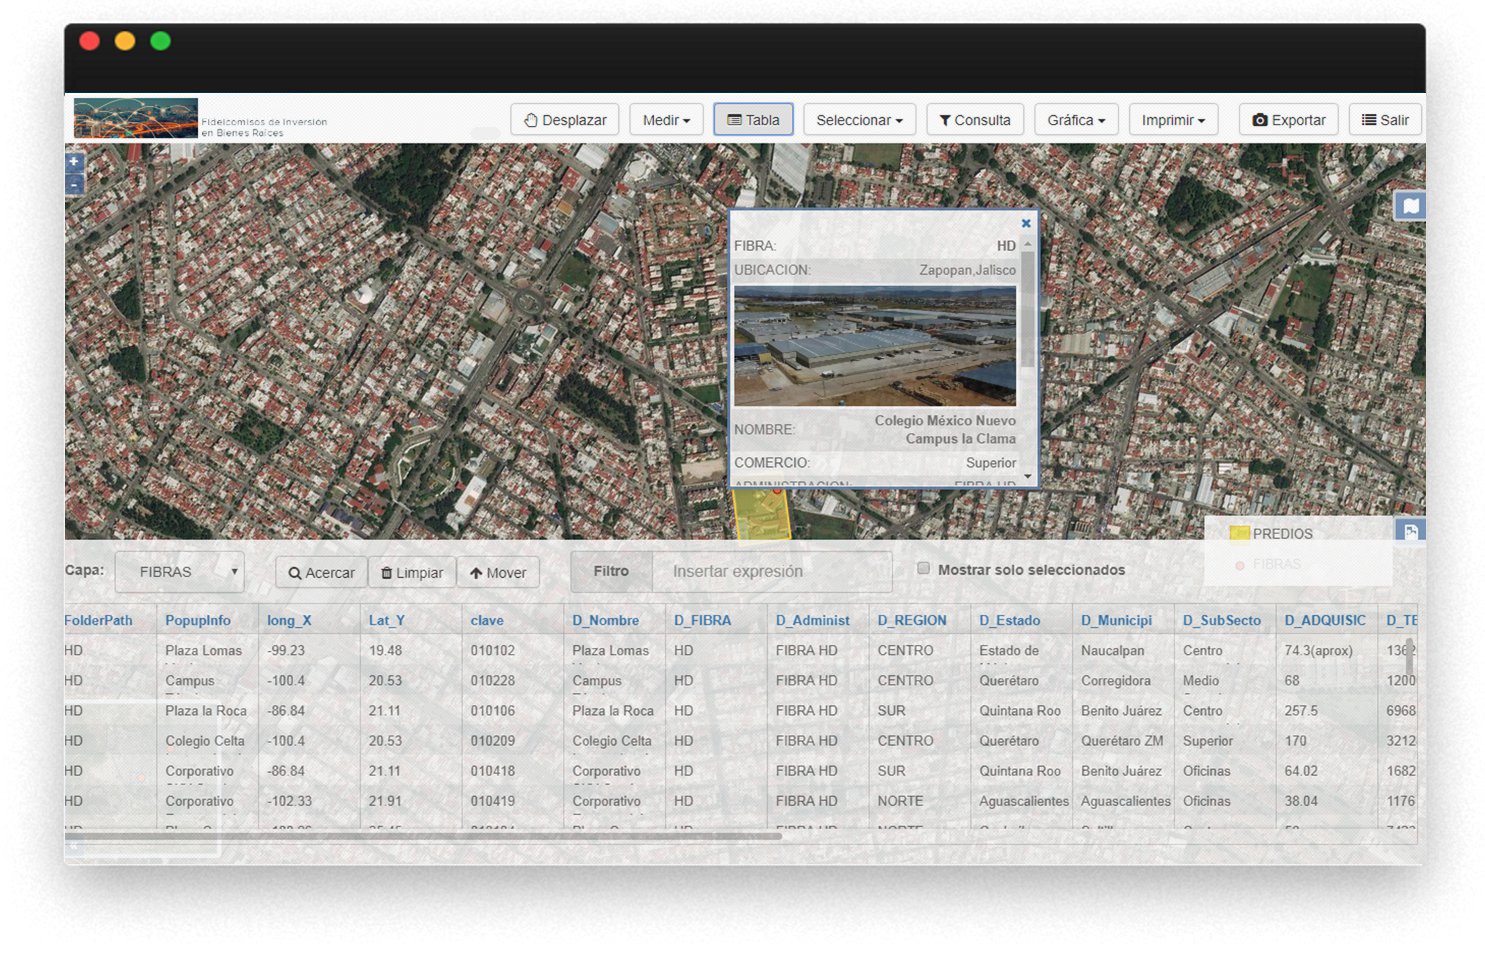Click the map zoom out minus button
Image resolution: width=1485 pixels, height=958 pixels.
tap(74, 184)
